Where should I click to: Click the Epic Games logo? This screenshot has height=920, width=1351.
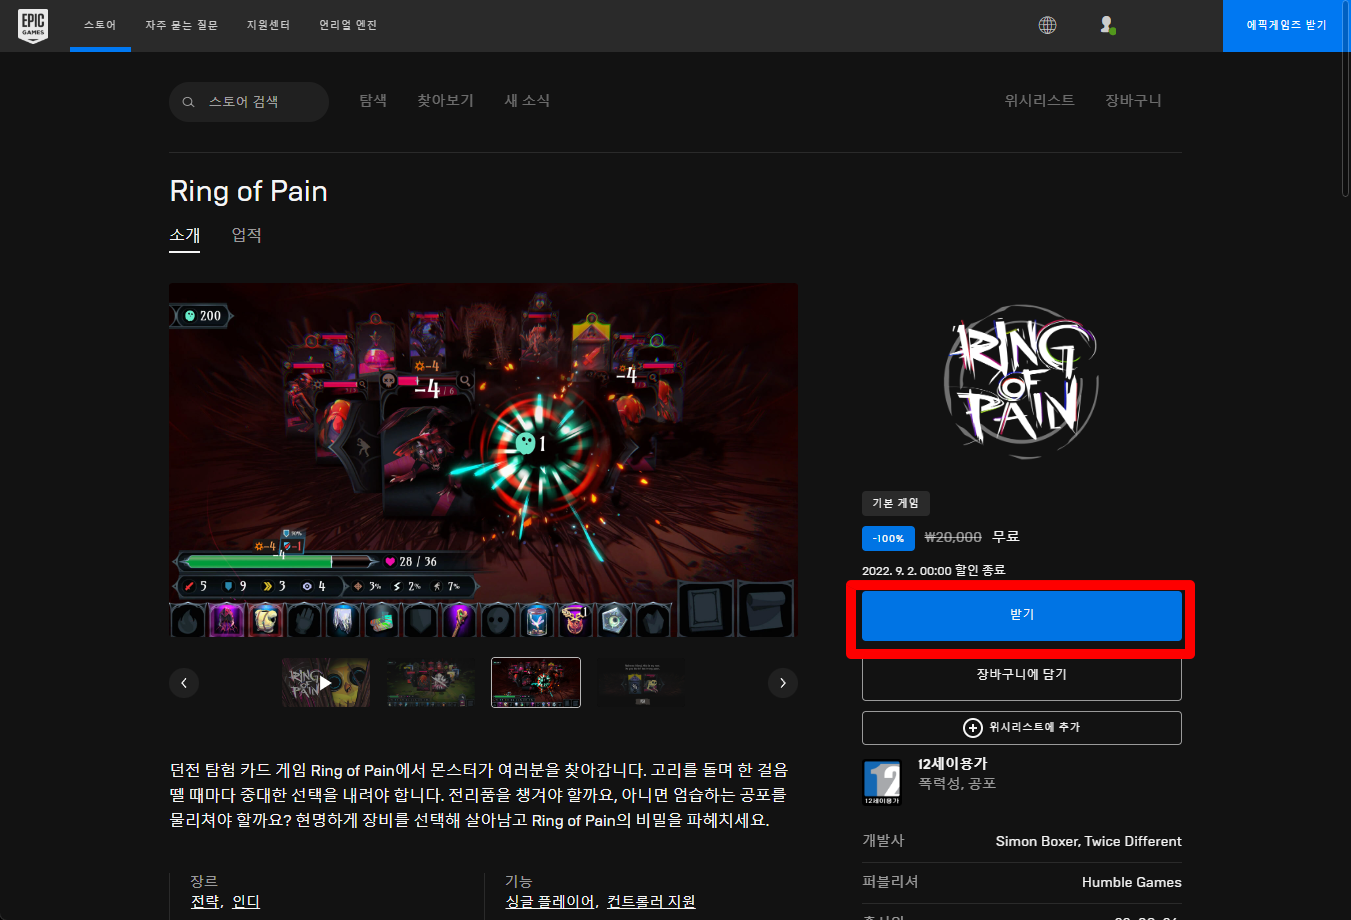click(33, 25)
